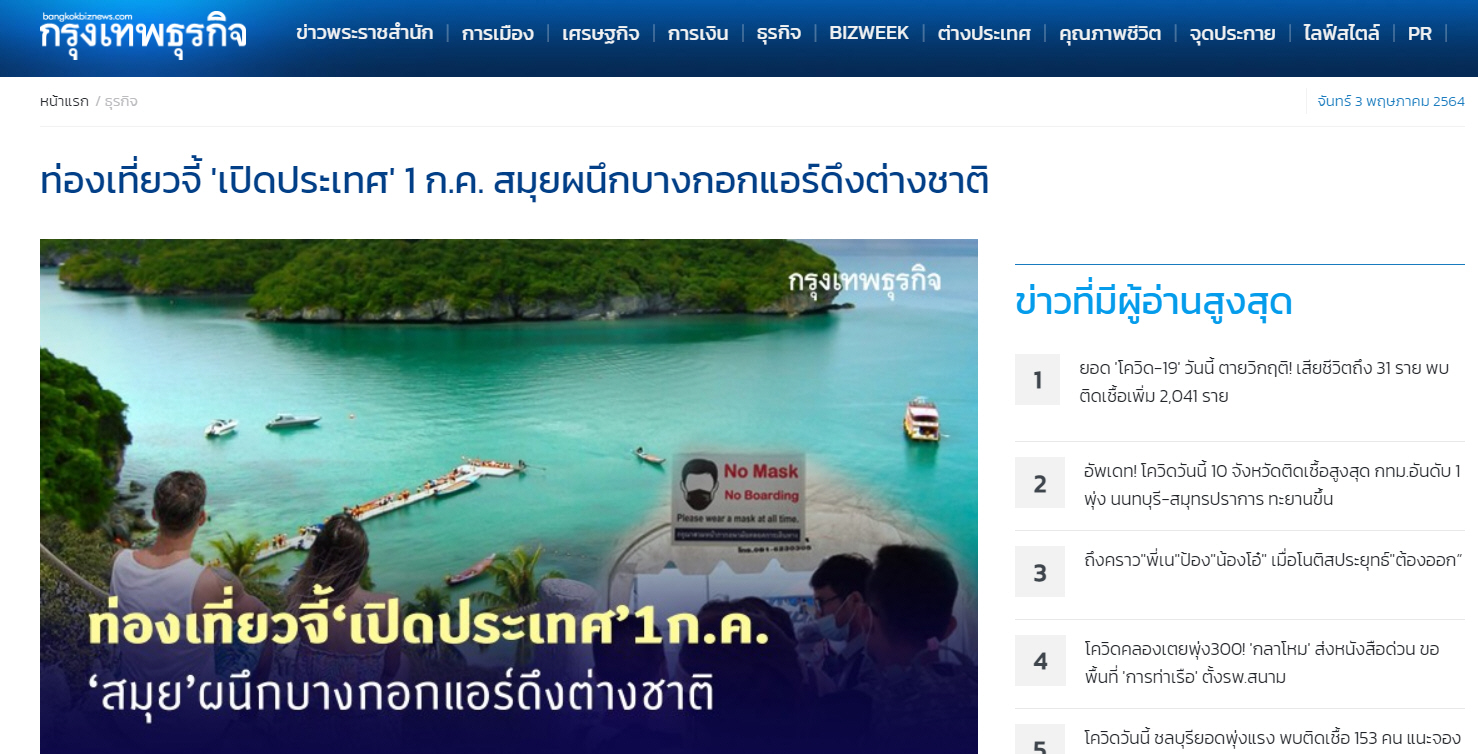1478x754 pixels.
Task: Open the PR menu item
Action: click(x=1419, y=33)
